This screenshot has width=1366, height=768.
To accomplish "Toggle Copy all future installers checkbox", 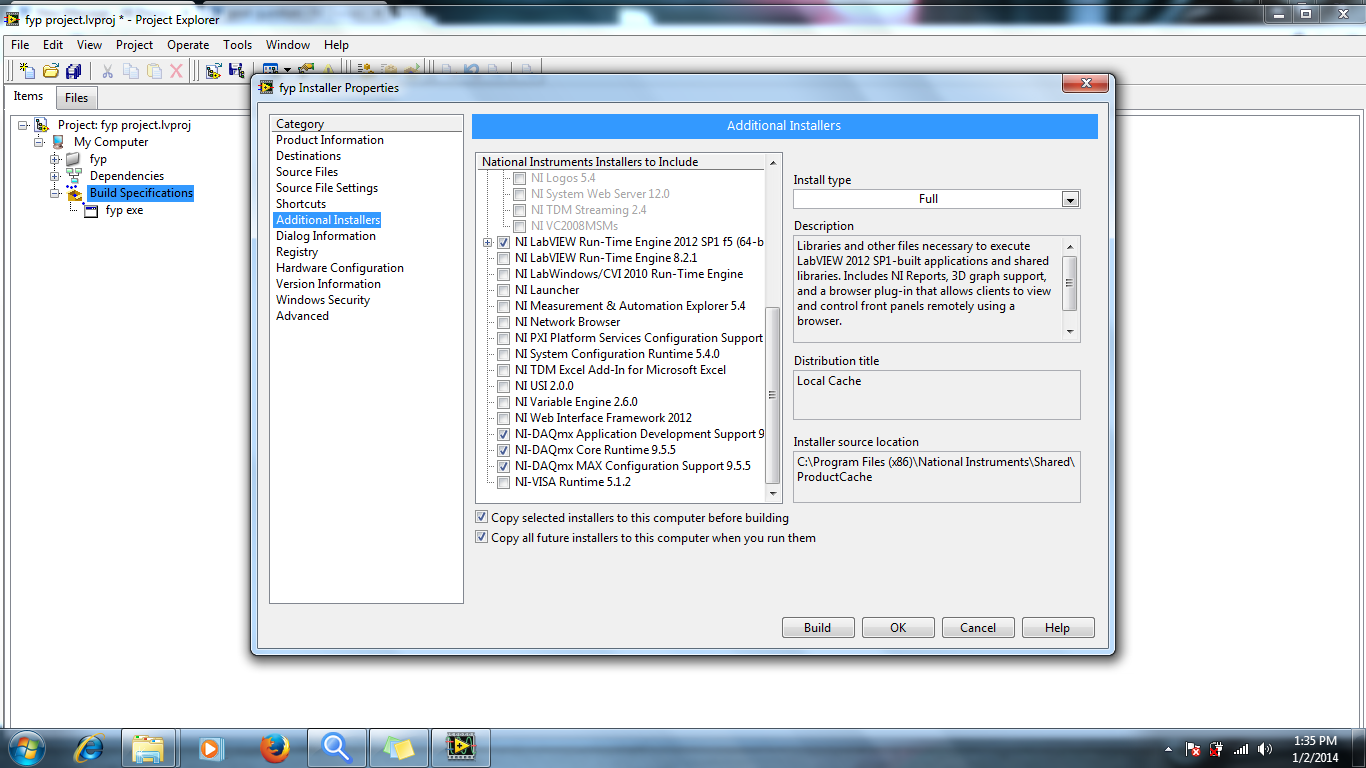I will 482,538.
